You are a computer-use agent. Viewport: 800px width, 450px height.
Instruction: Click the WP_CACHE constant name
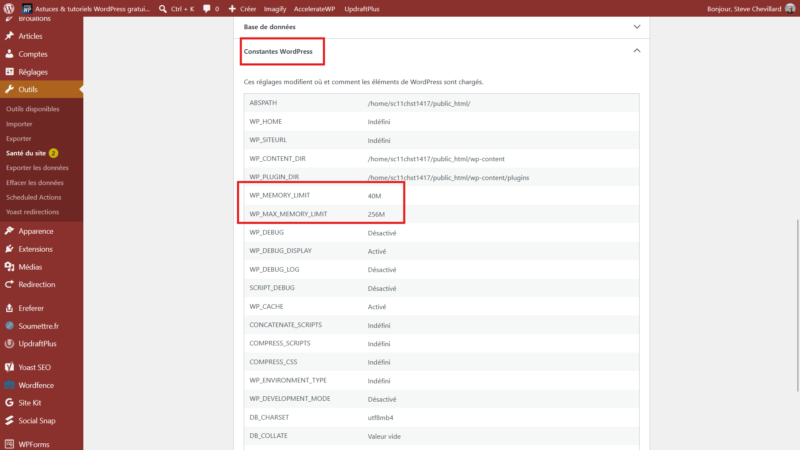pos(266,306)
